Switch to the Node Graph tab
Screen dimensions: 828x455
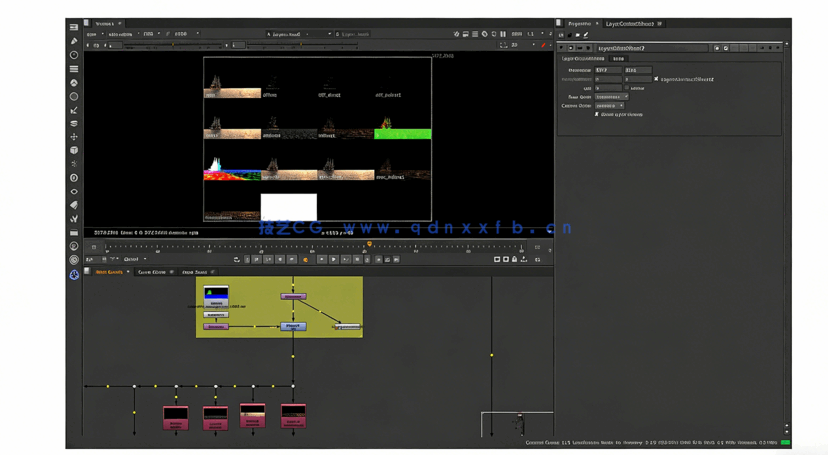point(110,272)
